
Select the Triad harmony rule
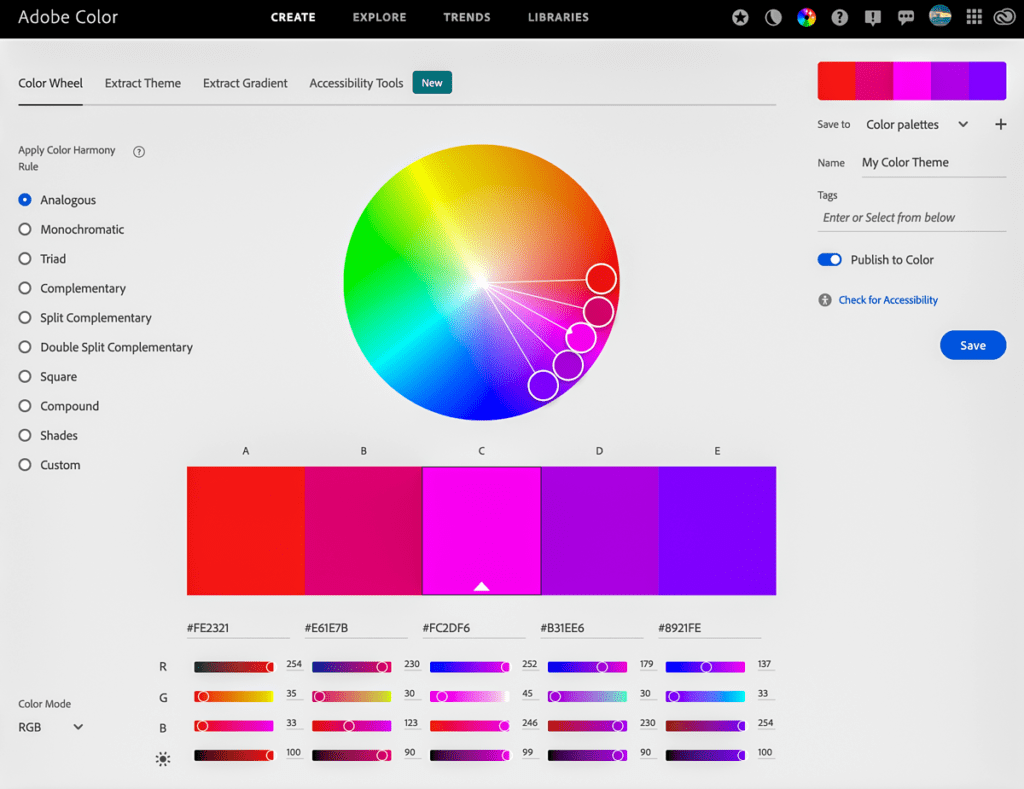(42, 259)
